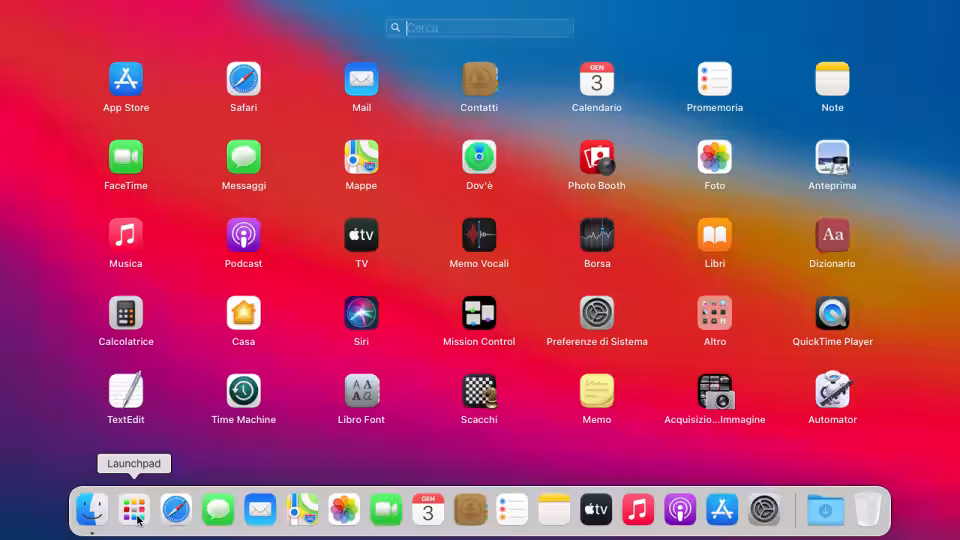Open Libro Font app
Viewport: 960px width, 540px height.
[x=361, y=391]
